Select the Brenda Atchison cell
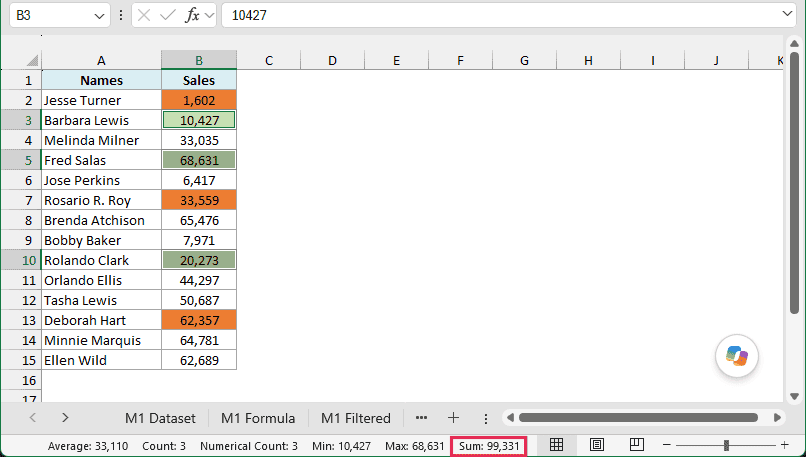This screenshot has width=806, height=457. click(x=101, y=221)
